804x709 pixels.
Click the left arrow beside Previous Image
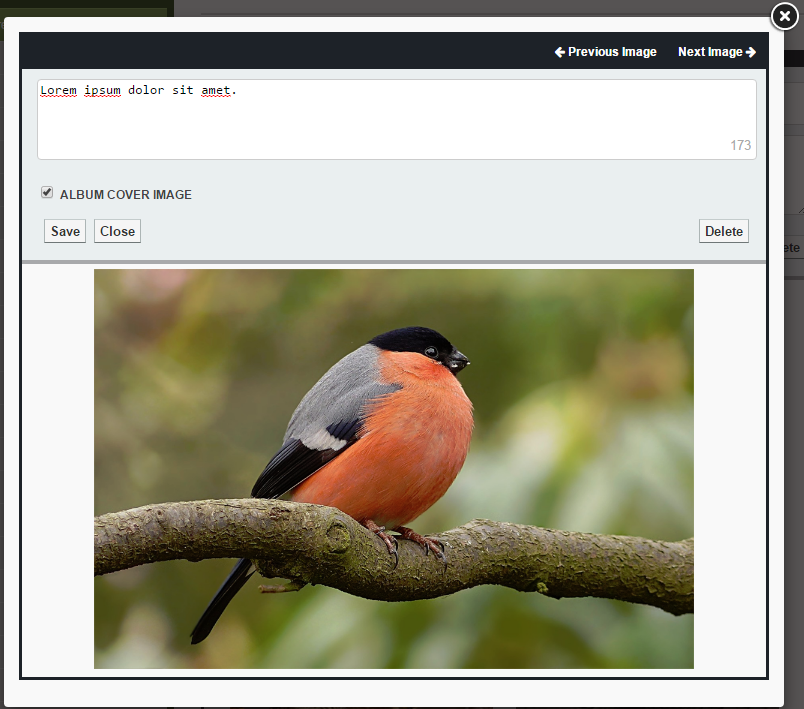pos(560,52)
